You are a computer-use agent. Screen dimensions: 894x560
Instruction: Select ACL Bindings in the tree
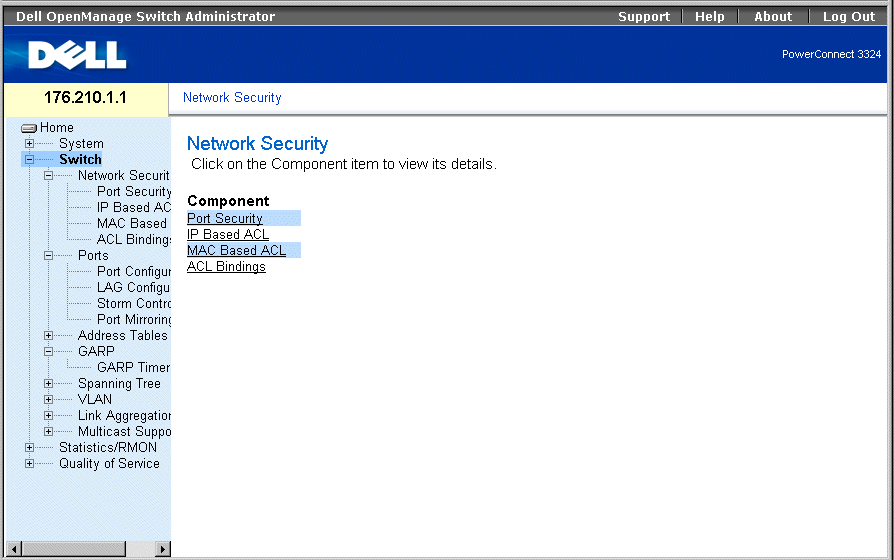pyautogui.click(x=133, y=239)
